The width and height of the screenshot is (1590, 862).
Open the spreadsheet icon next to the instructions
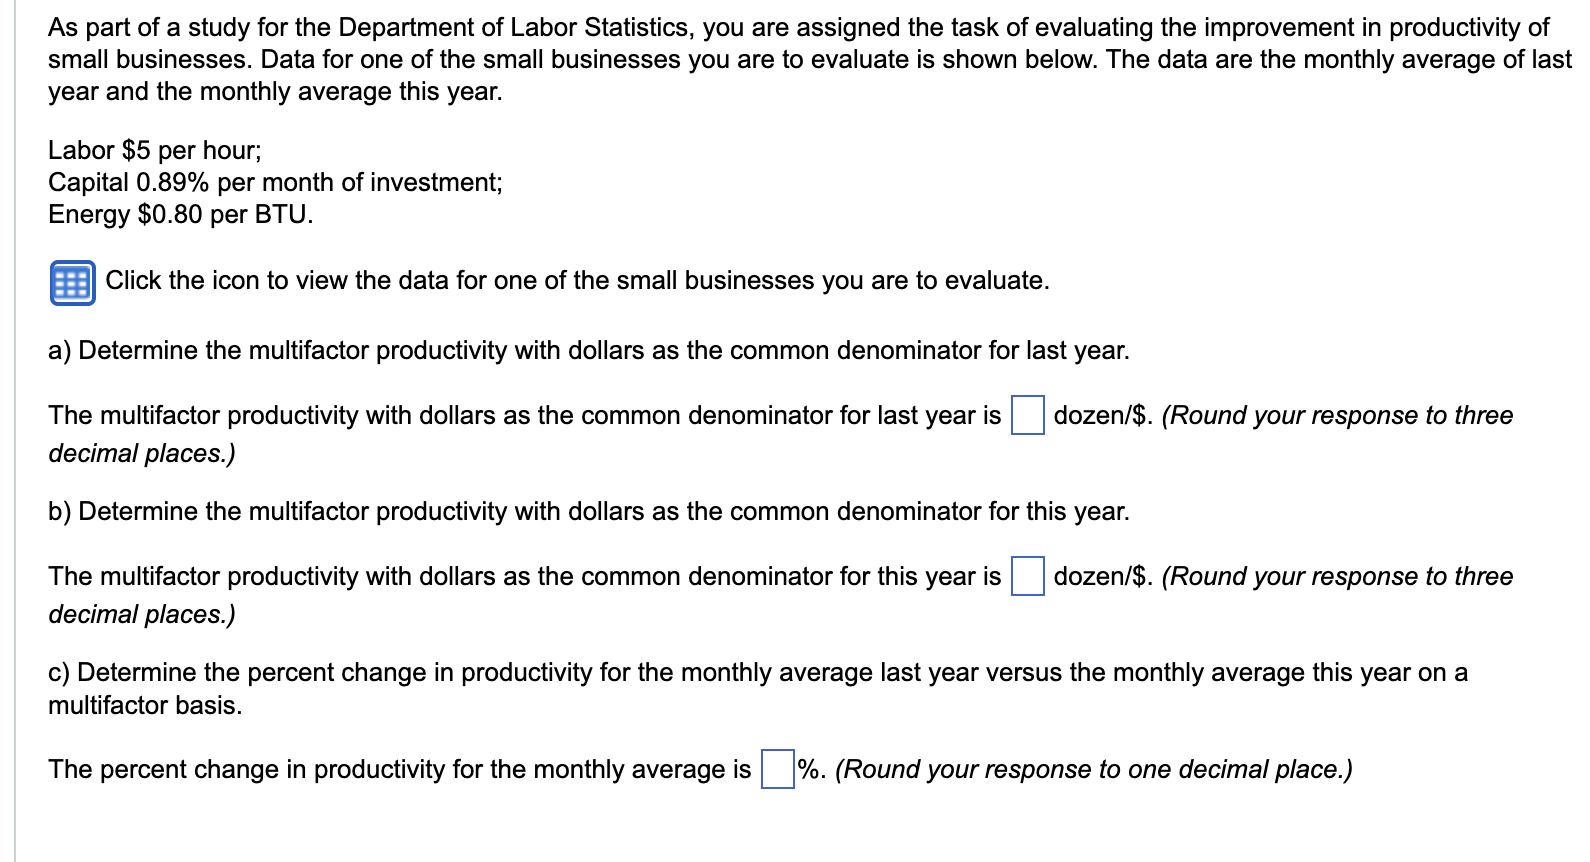pyautogui.click(x=71, y=281)
